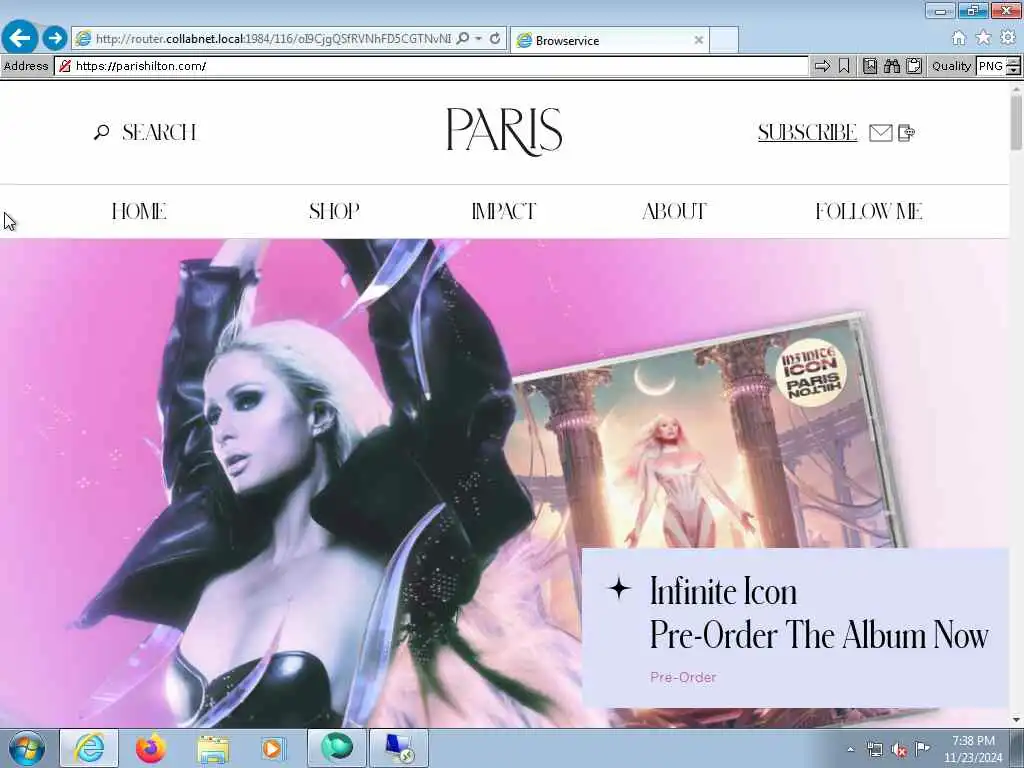Click the Infinite Icon album cover image
This screenshot has height=768, width=1024.
(x=705, y=444)
